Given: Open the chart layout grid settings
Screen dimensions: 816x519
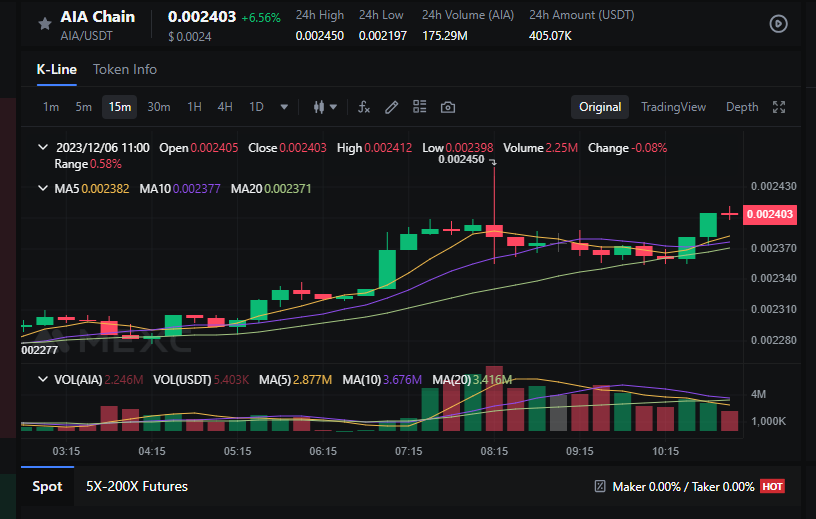Looking at the screenshot, I should tap(419, 107).
